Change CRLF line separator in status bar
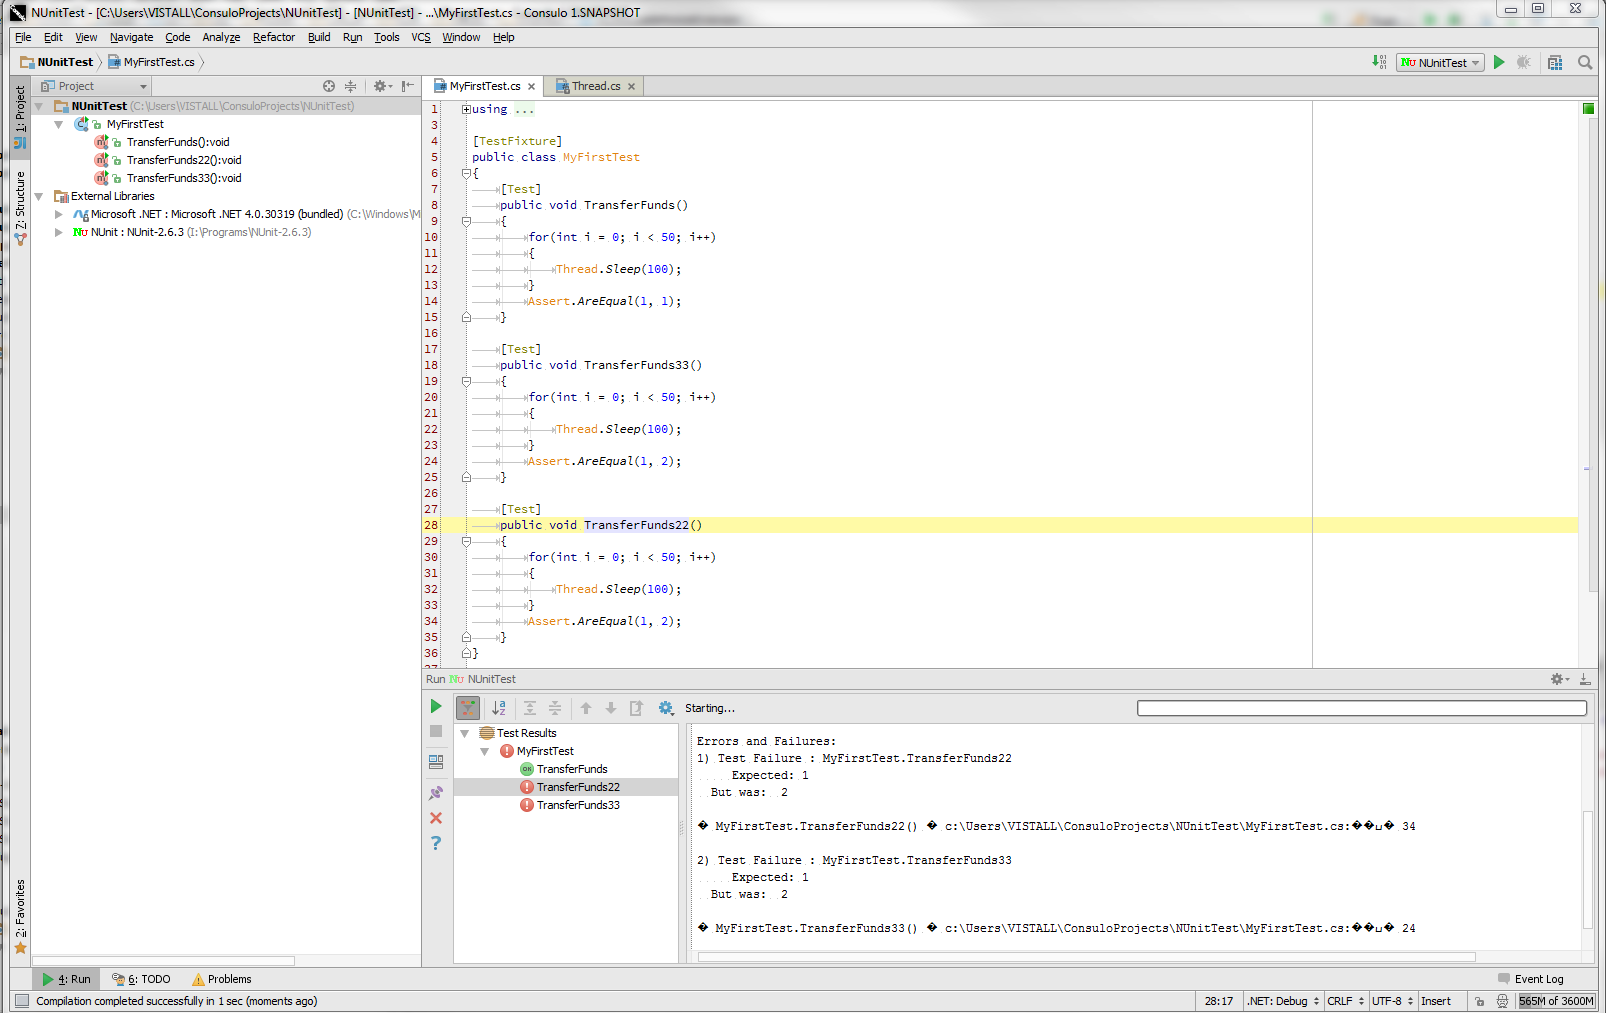The height and width of the screenshot is (1013, 1606). pos(1345,1001)
